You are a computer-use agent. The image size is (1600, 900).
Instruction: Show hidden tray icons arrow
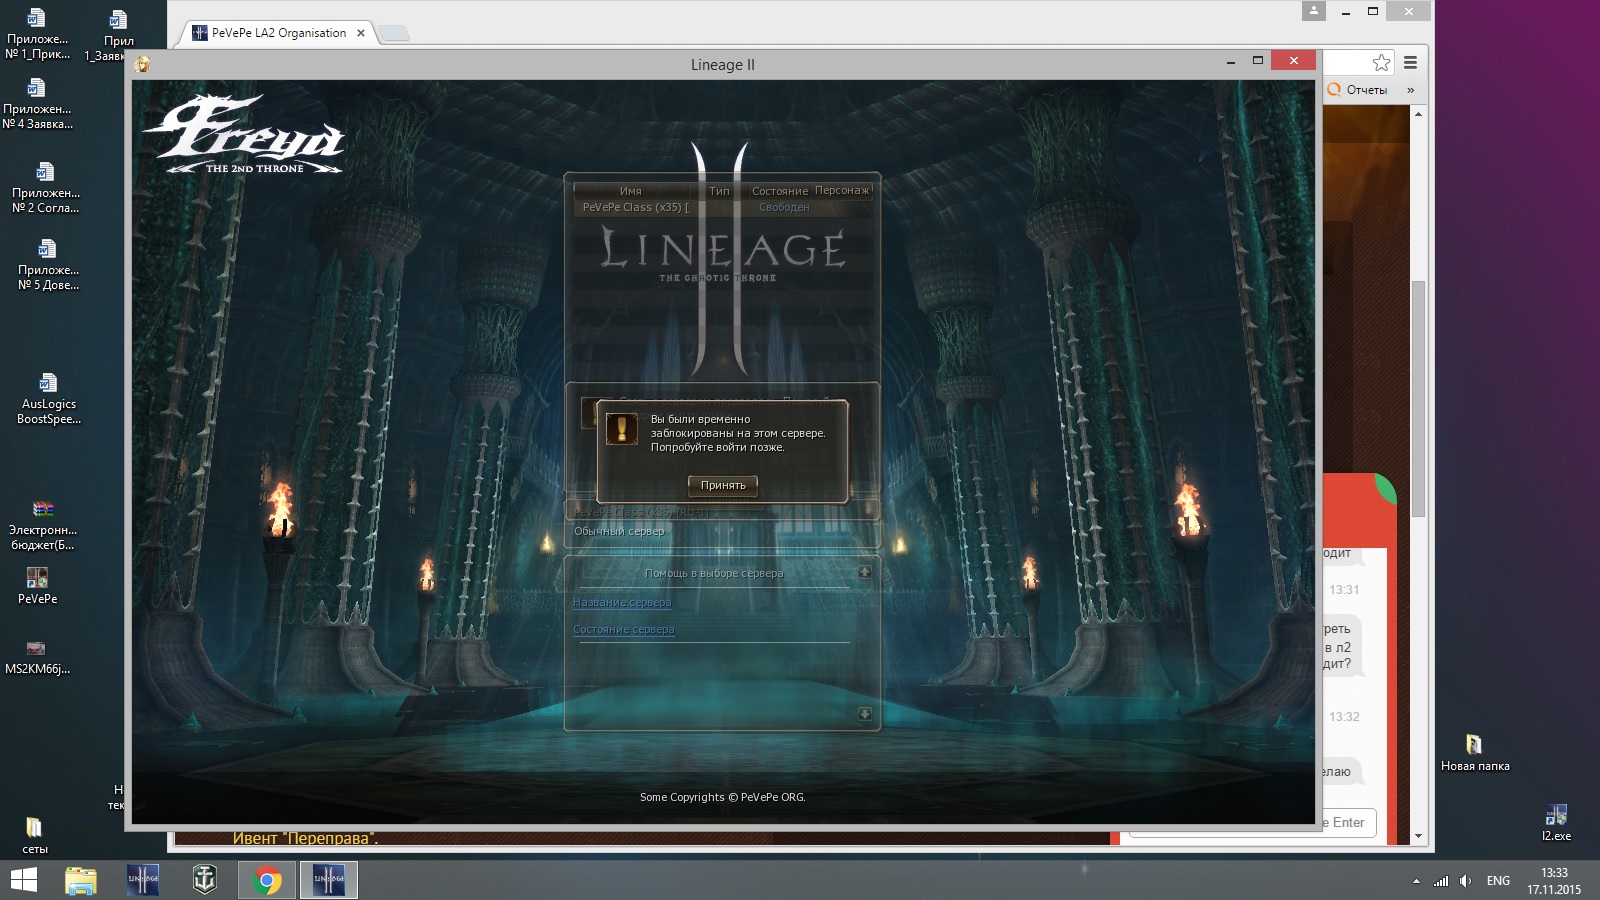pos(1416,881)
